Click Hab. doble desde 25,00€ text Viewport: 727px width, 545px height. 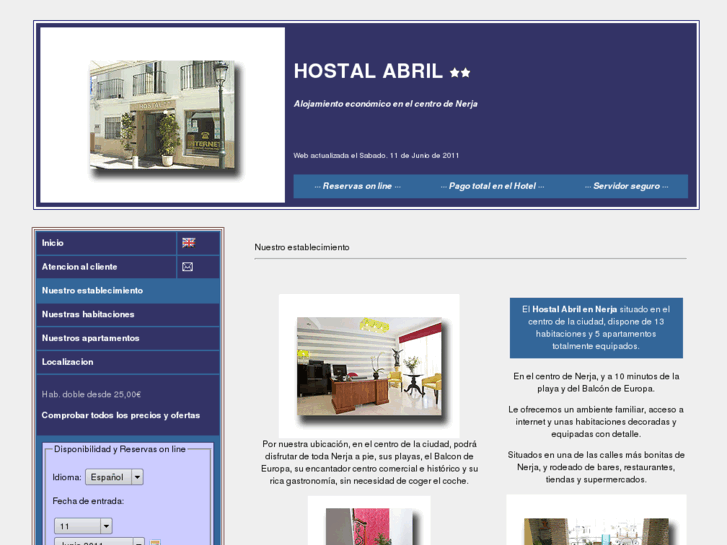tap(91, 394)
